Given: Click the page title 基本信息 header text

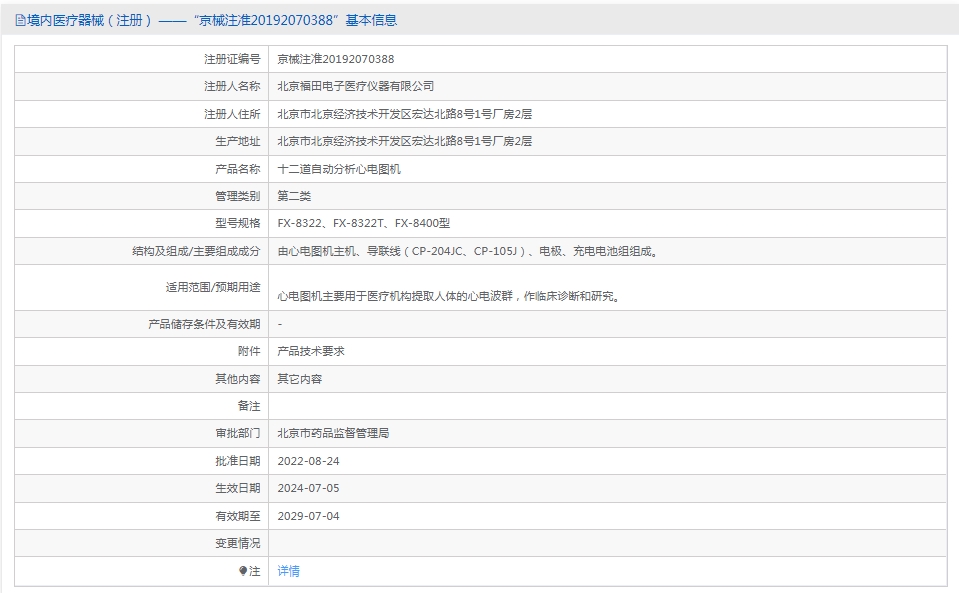Looking at the screenshot, I should (371, 21).
